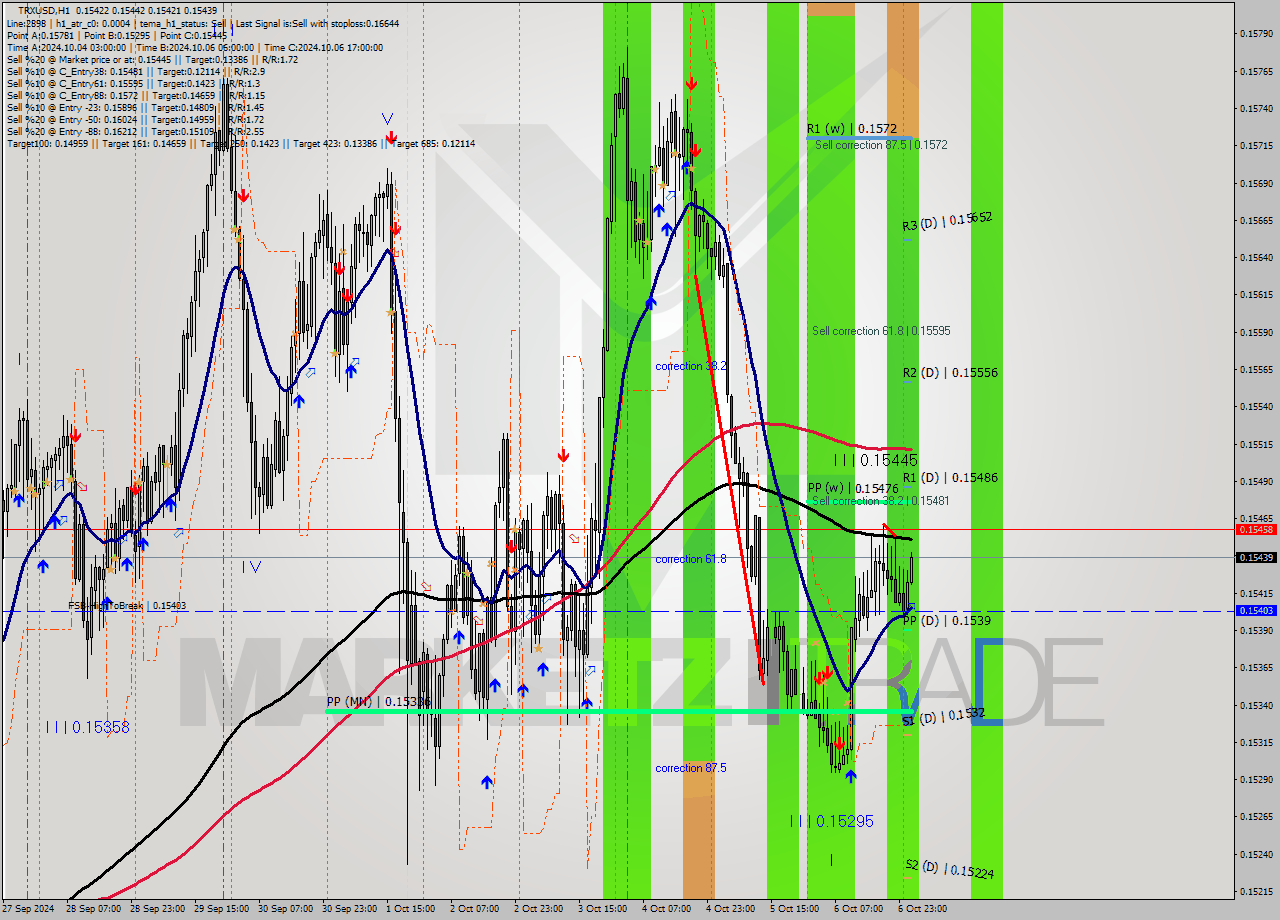This screenshot has height=920, width=1280.
Task: Click the 1 Oct 15:00 time label
Action: point(411,909)
